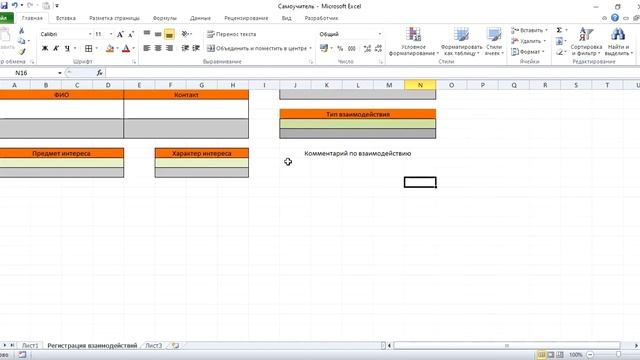The image size is (640, 360).
Task: Apply percent style format
Action: (x=340, y=49)
